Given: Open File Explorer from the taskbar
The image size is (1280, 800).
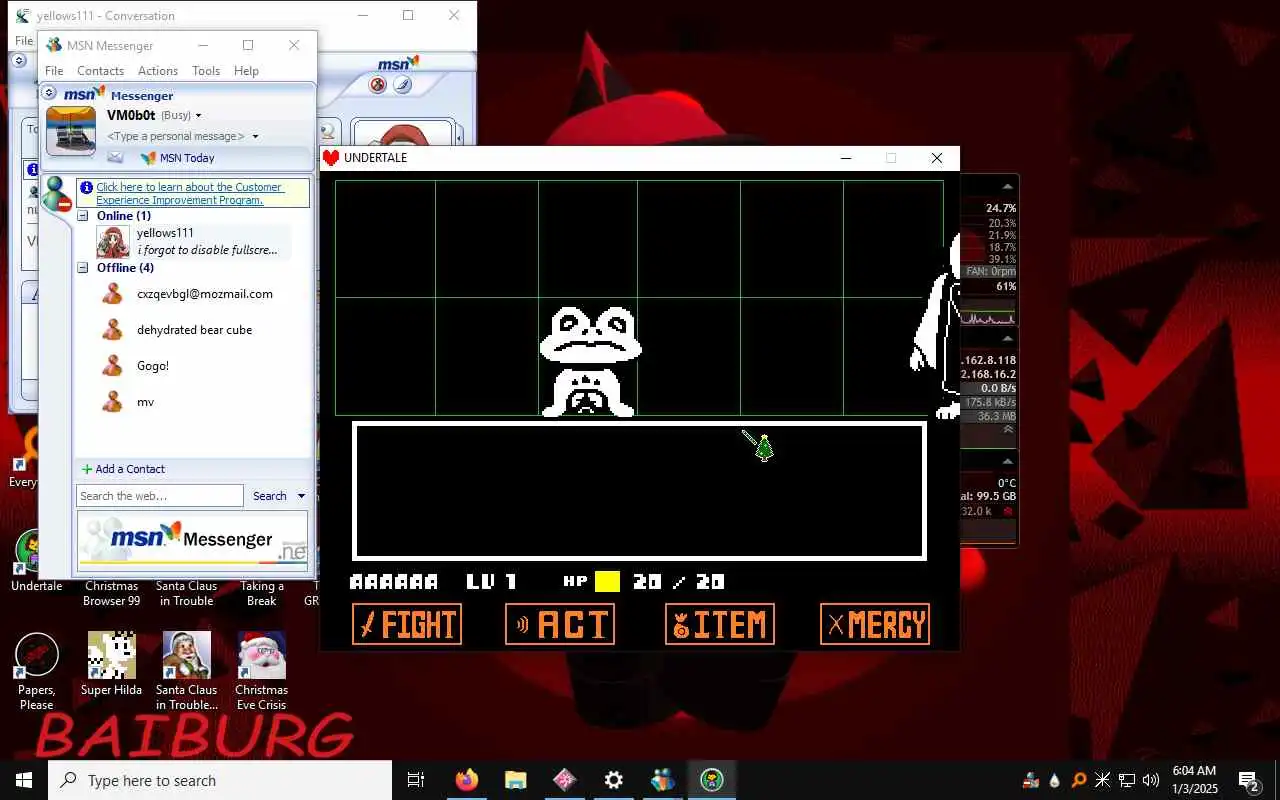Looking at the screenshot, I should [x=516, y=780].
